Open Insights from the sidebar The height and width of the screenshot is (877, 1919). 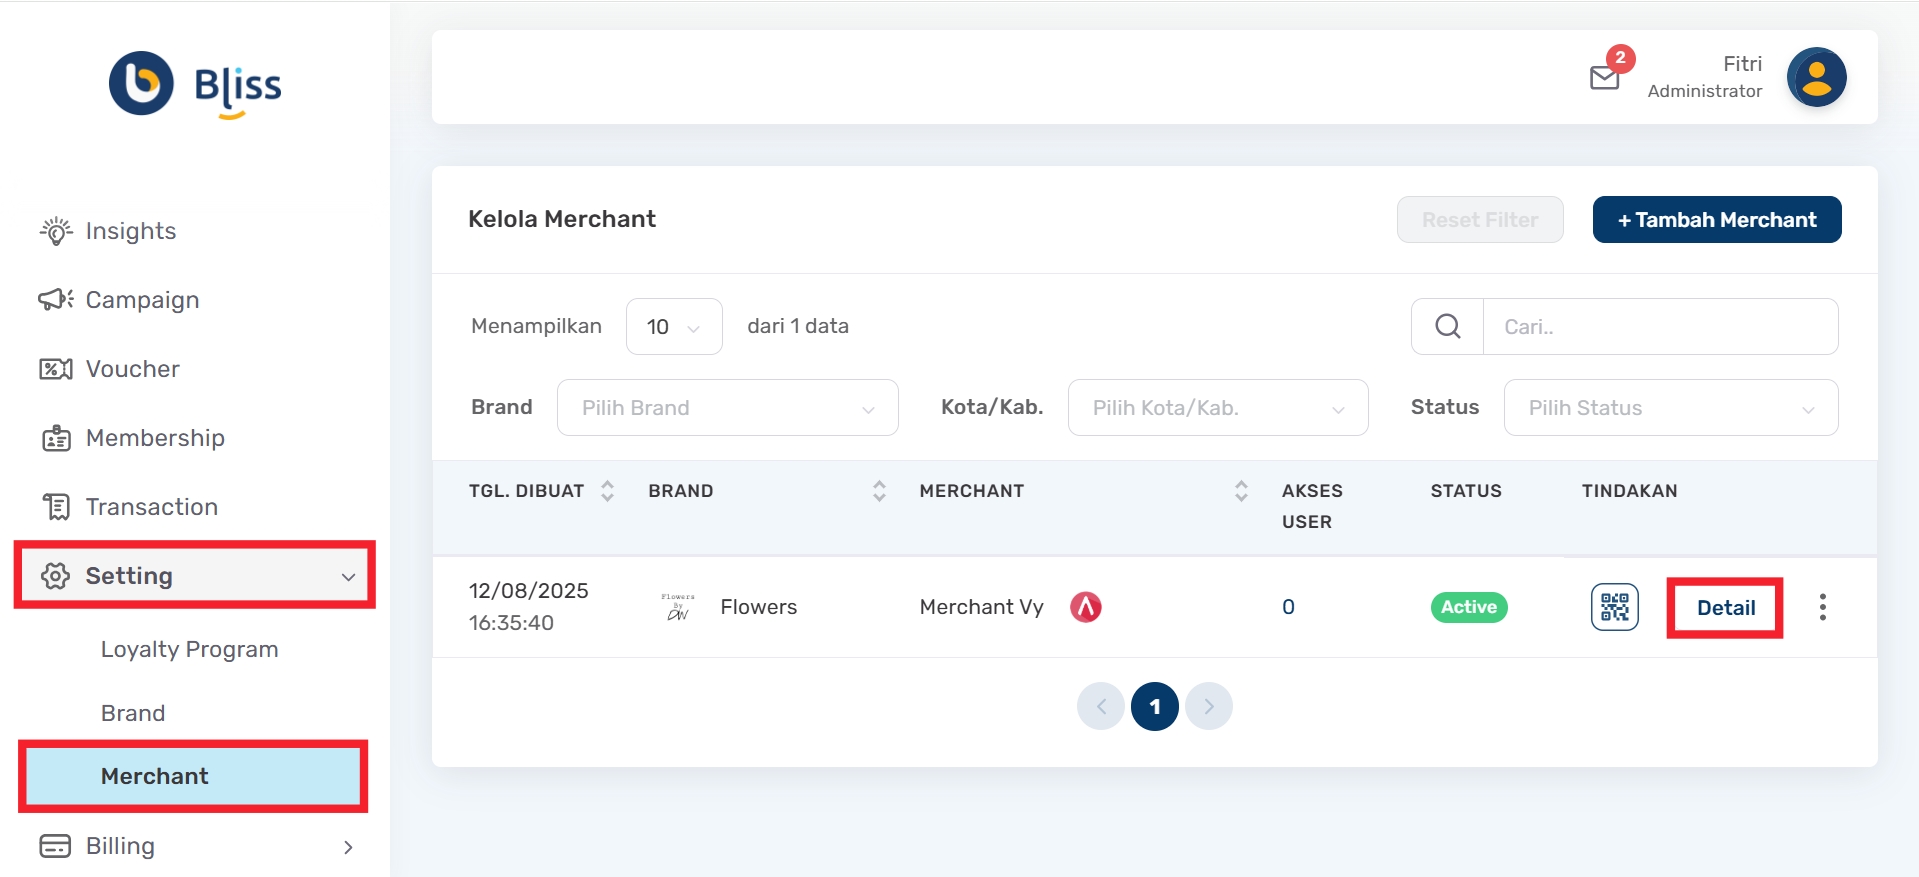tap(130, 231)
